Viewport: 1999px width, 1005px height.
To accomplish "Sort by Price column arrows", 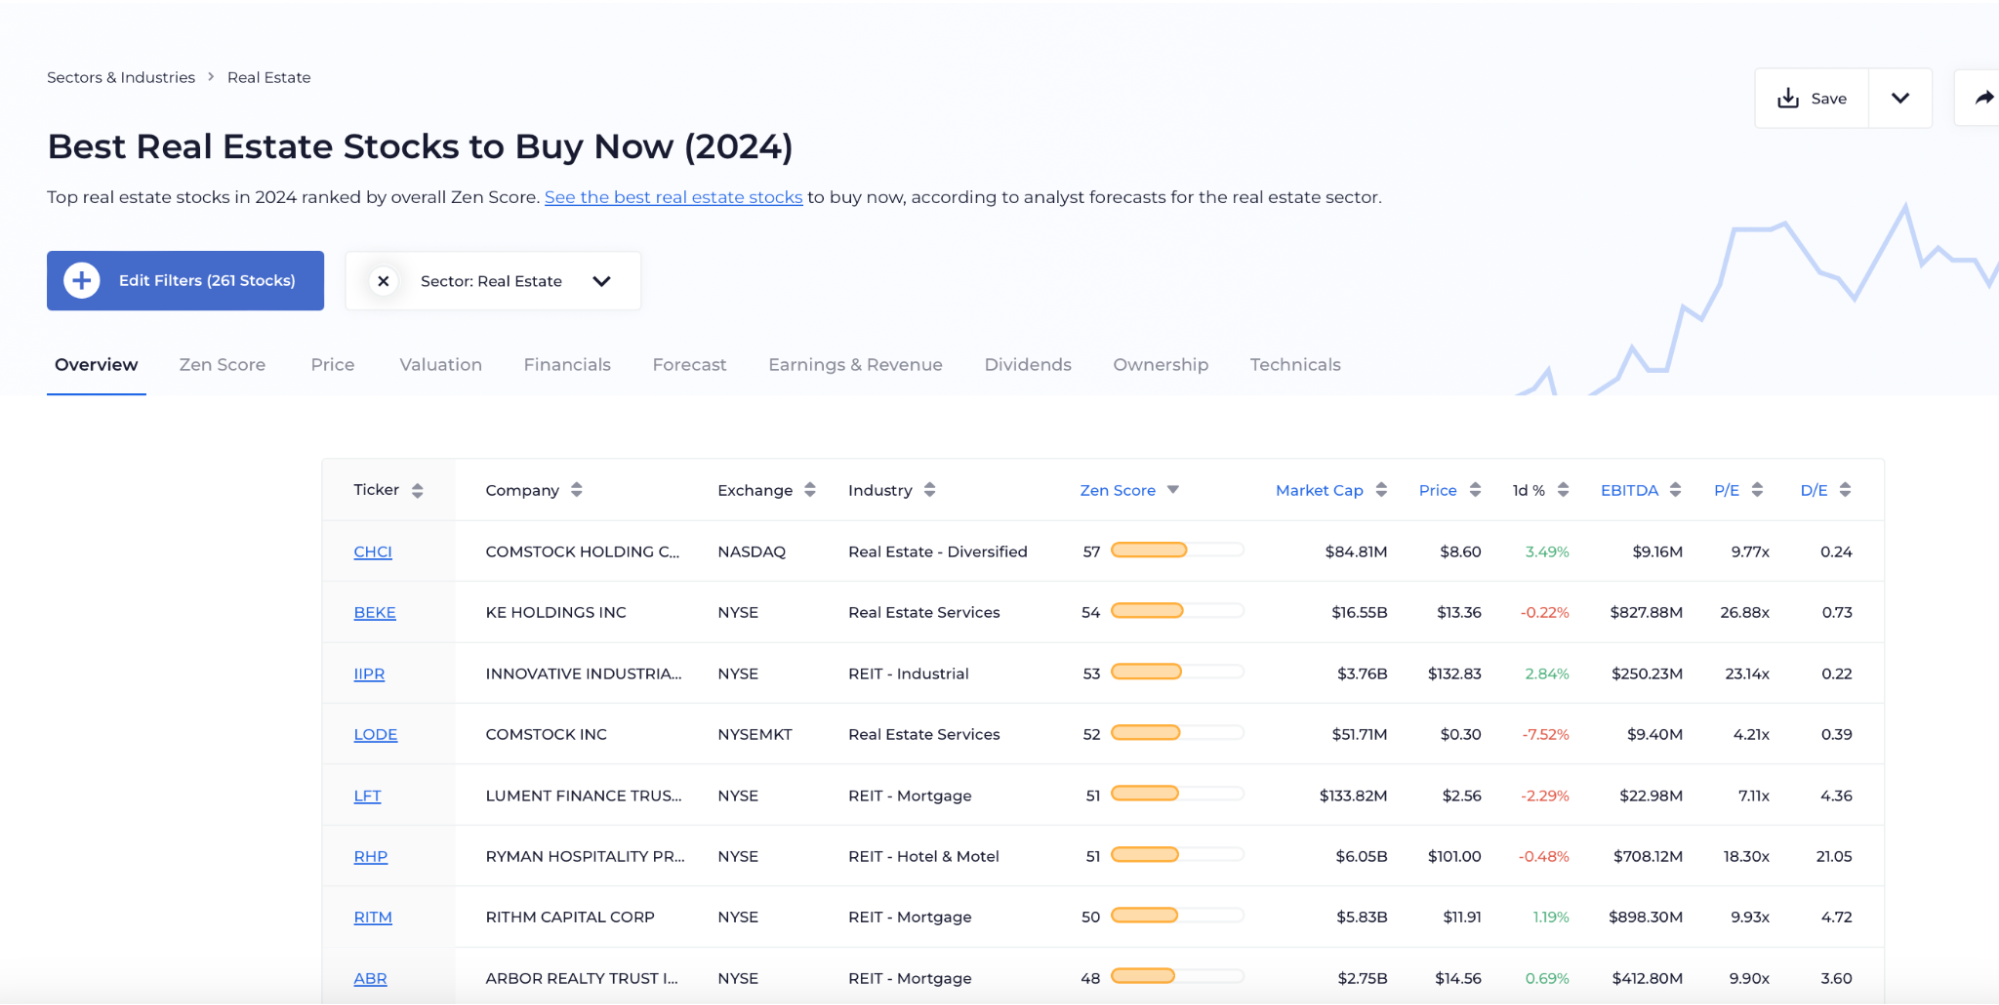I will coord(1475,490).
